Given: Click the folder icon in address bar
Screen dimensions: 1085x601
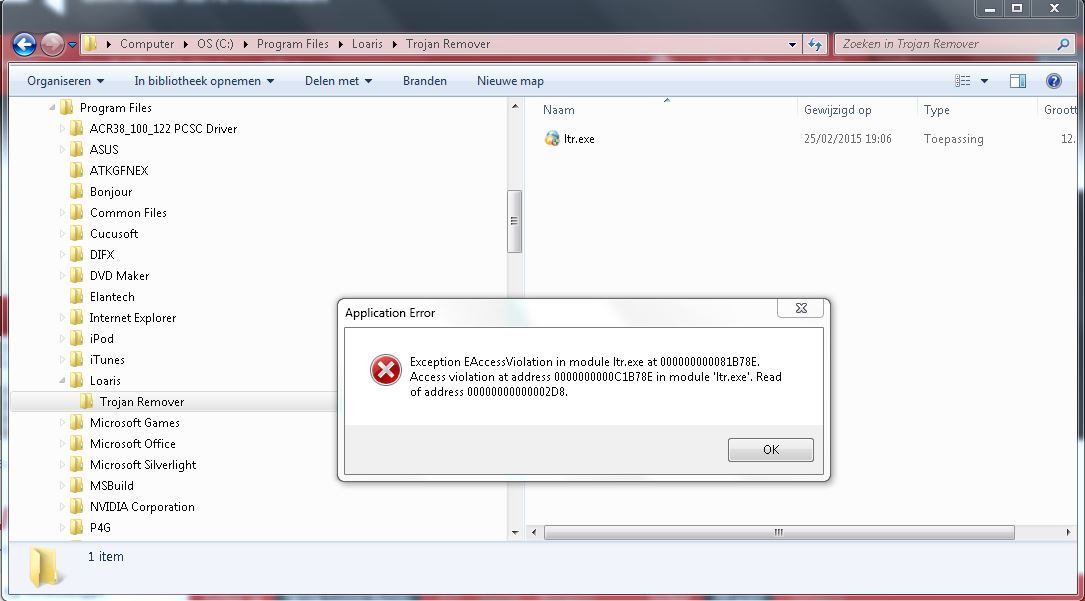Looking at the screenshot, I should [x=90, y=44].
